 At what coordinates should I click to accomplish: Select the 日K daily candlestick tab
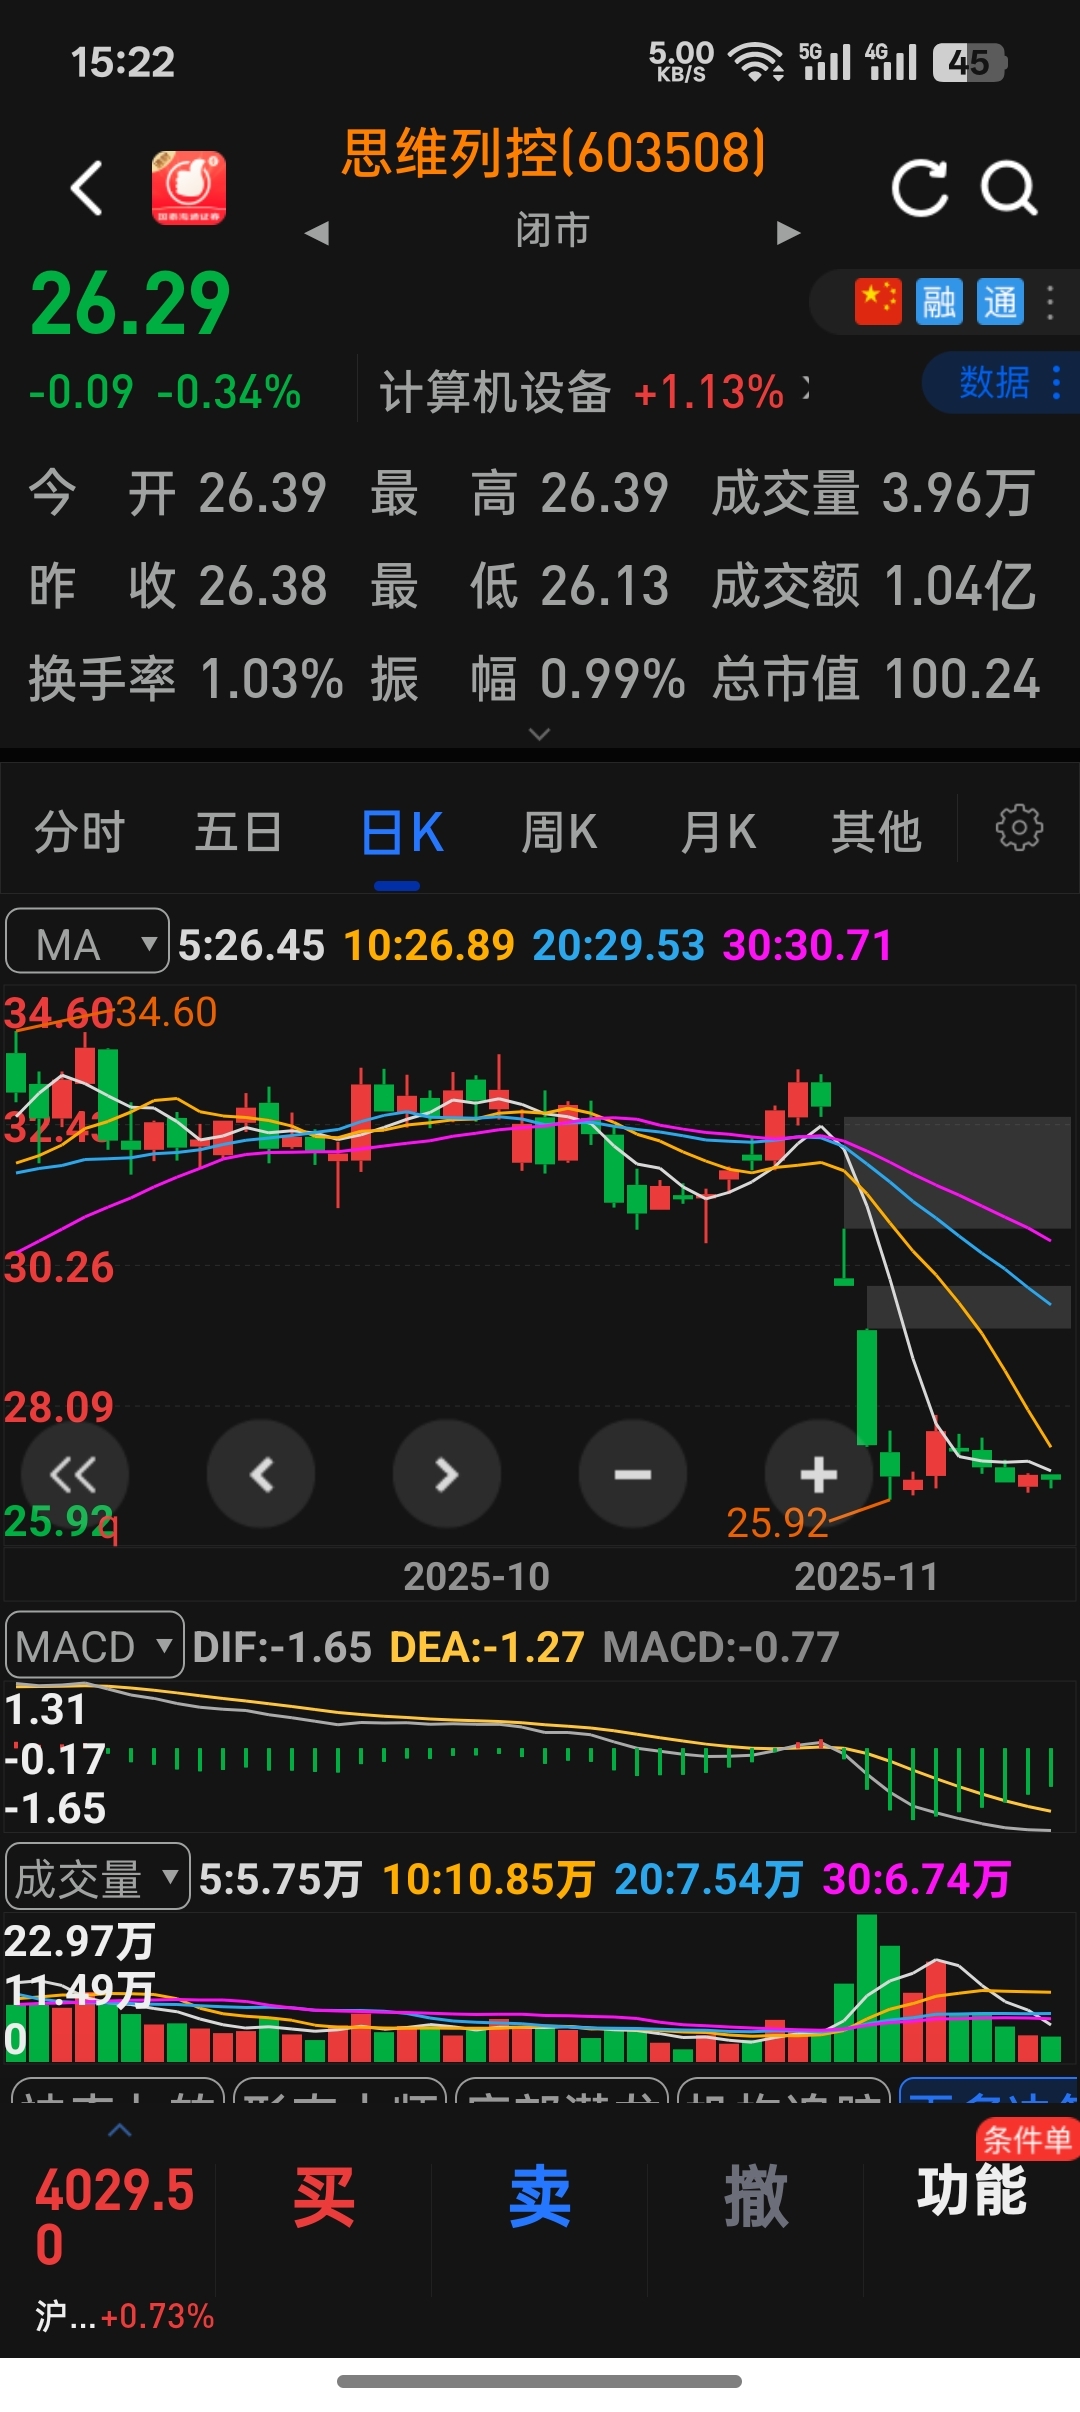tap(402, 832)
